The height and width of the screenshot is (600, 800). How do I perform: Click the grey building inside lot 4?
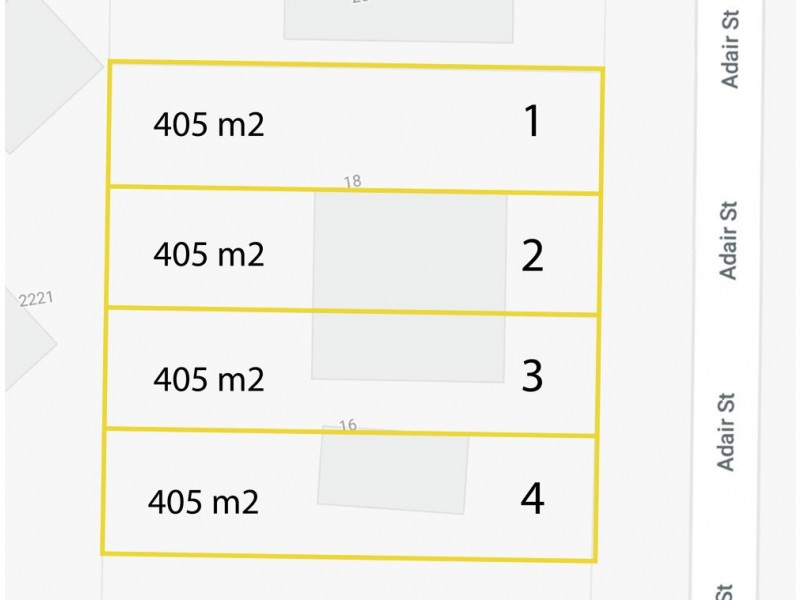point(393,472)
